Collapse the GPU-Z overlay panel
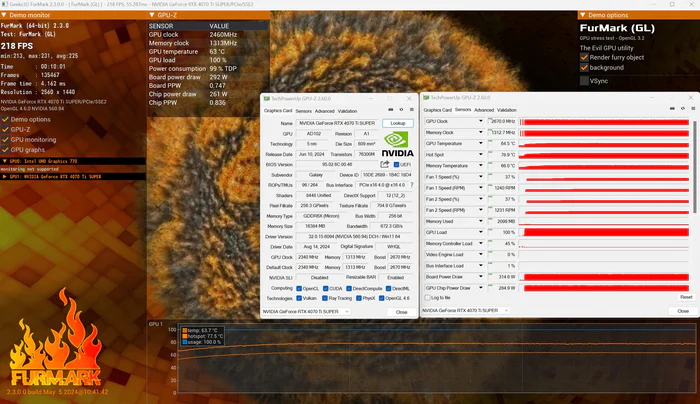The width and height of the screenshot is (700, 404). tap(152, 15)
